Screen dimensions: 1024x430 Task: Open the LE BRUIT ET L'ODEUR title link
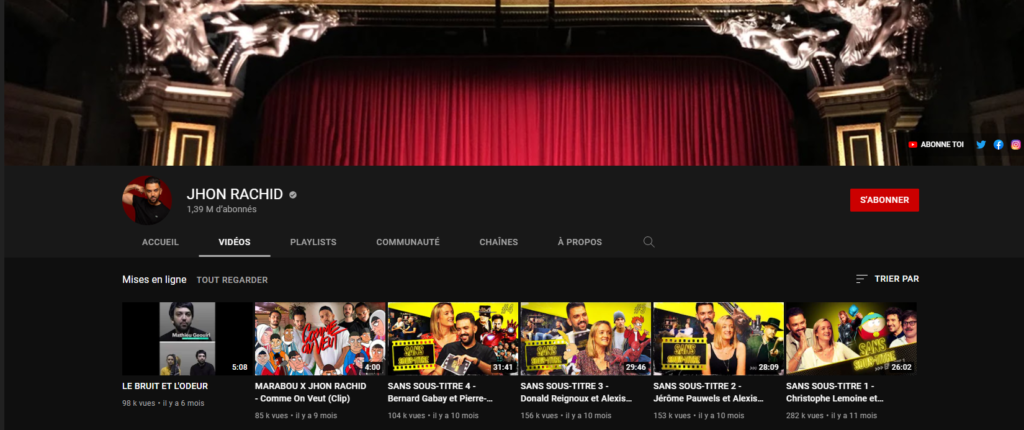(165, 386)
